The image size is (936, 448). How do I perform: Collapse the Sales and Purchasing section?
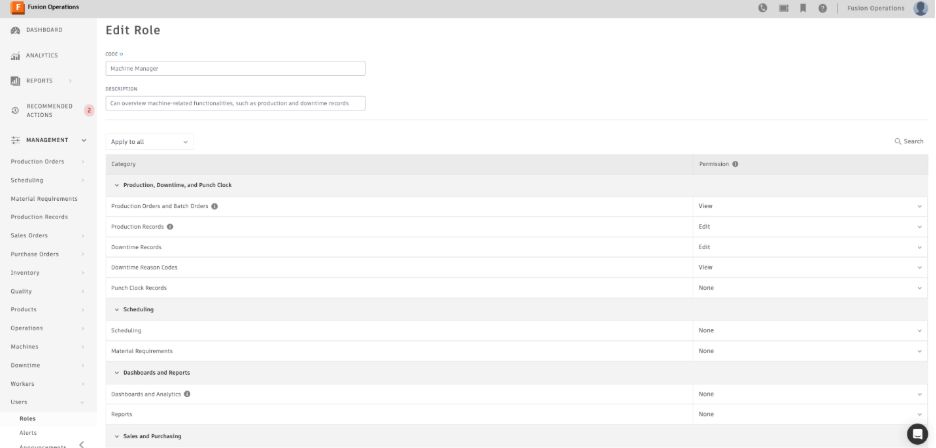pos(116,437)
